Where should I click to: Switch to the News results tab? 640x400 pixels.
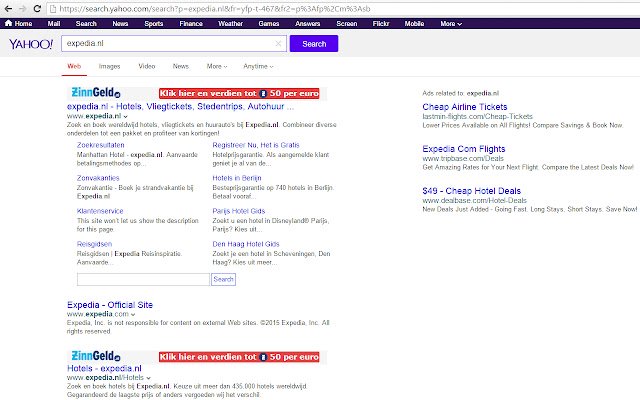click(181, 66)
